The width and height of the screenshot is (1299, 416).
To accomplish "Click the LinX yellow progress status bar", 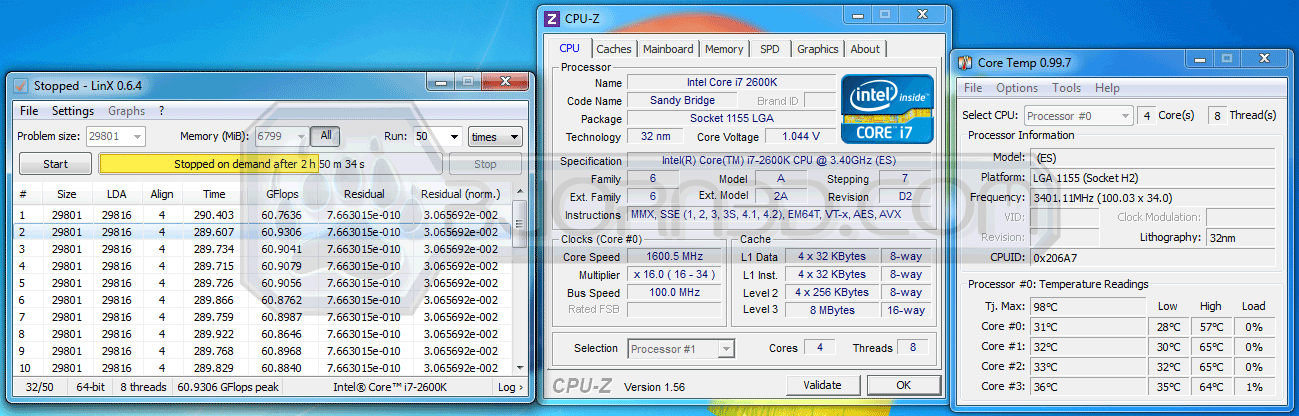I will [x=269, y=164].
